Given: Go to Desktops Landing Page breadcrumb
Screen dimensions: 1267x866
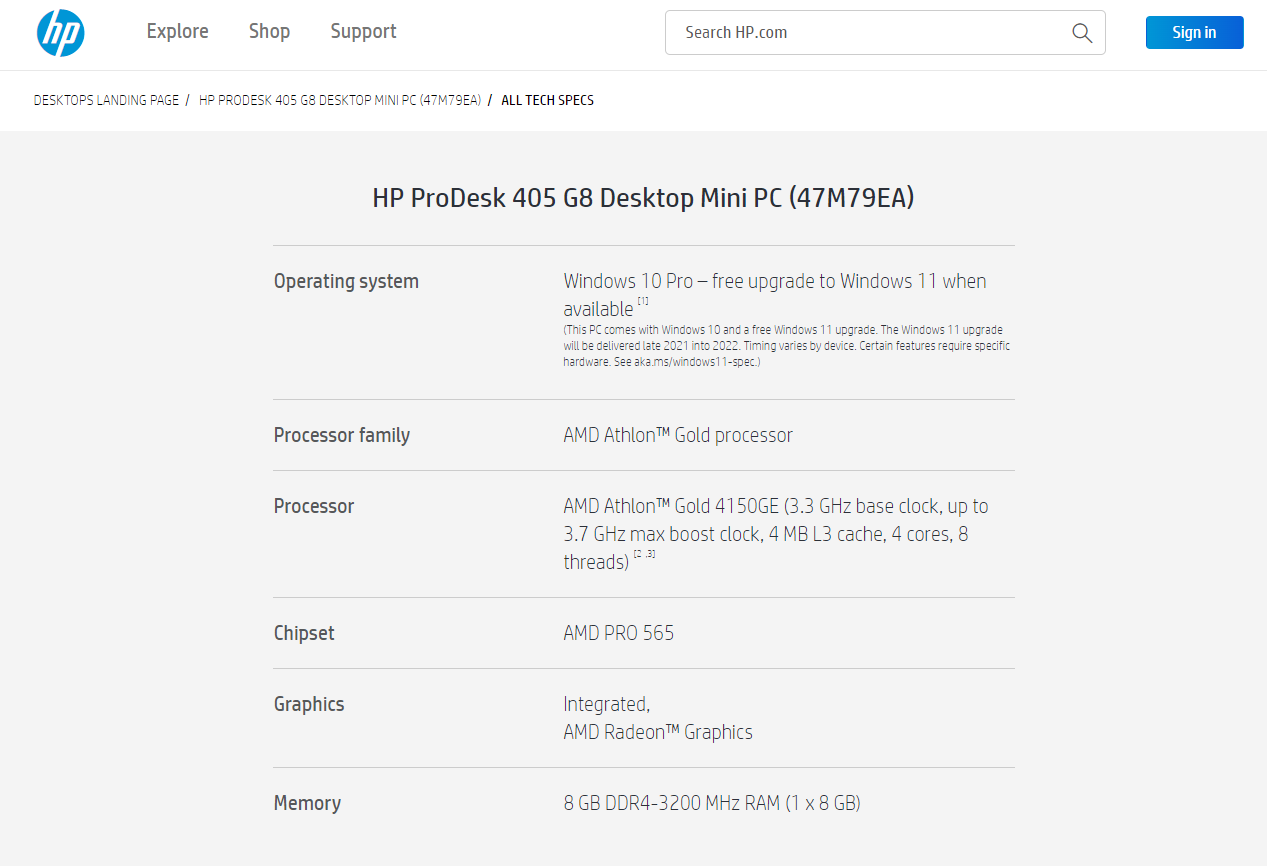Looking at the screenshot, I should [106, 100].
